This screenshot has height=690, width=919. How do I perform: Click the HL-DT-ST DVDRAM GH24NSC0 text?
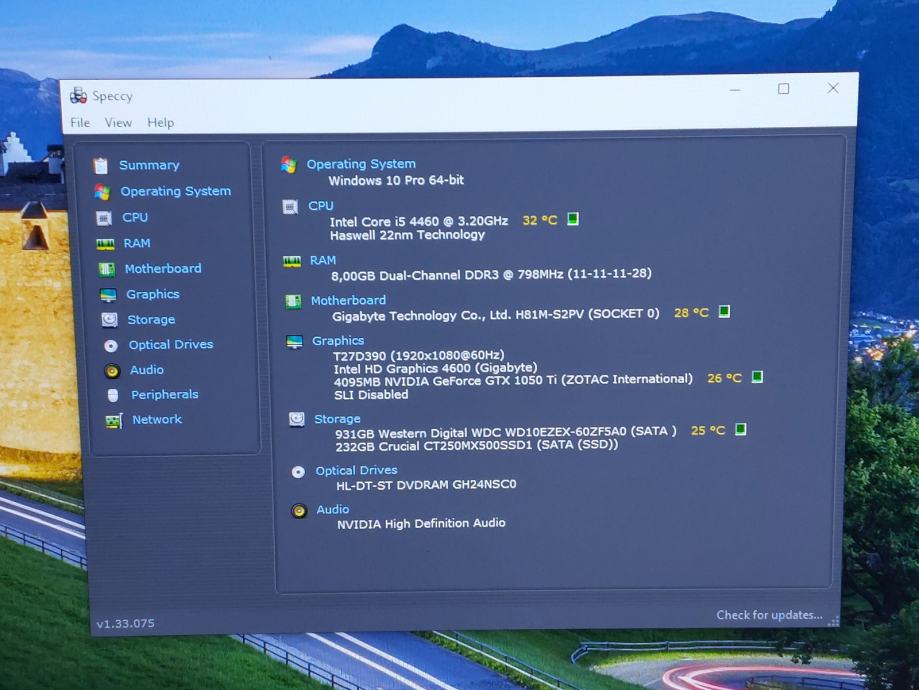point(426,485)
